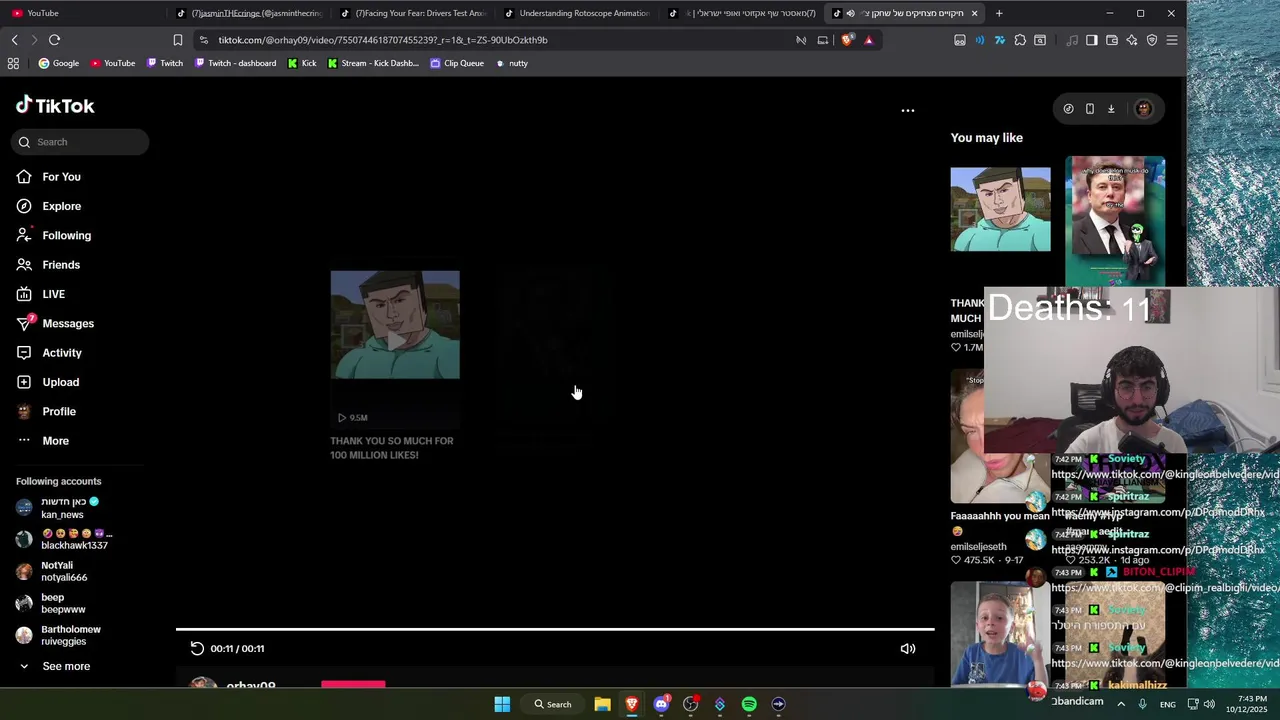Go to the Explore page

48,206
